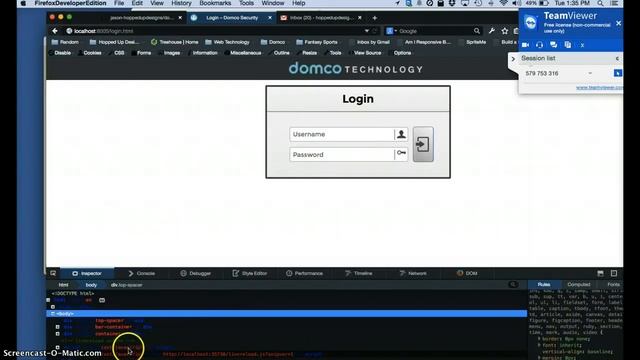Screen dimensions: 640x360
Task: Open the URL bar history dropdown arrow
Action: [x=367, y=31]
